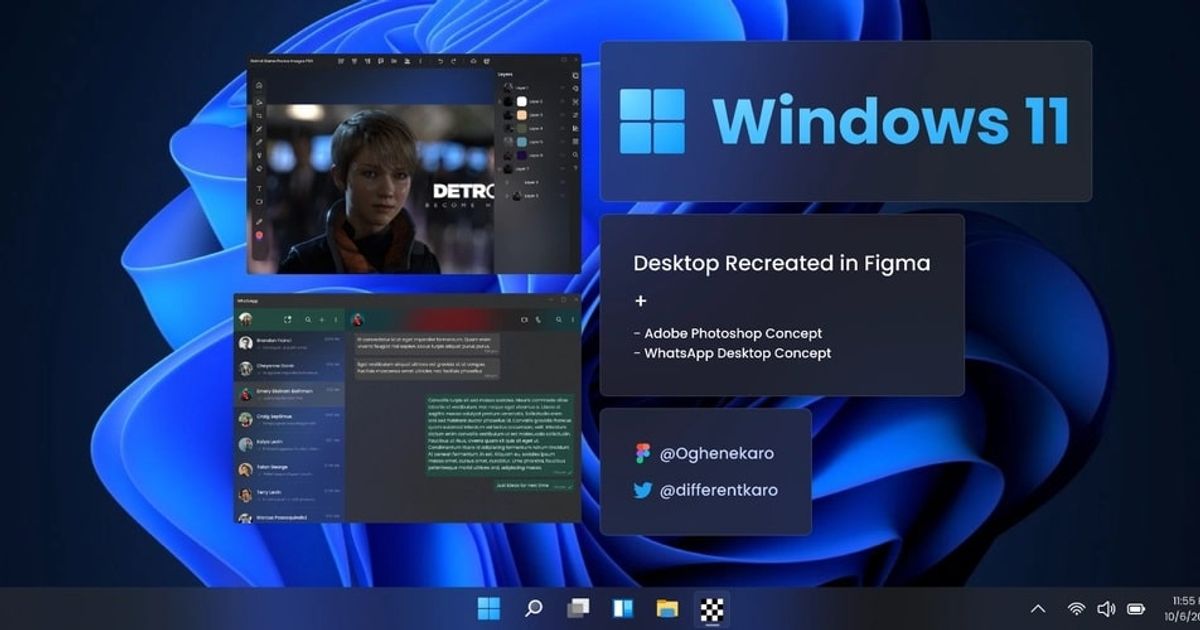
Task: Click the blue thumbnail on Layer 5
Action: pyautogui.click(x=522, y=142)
